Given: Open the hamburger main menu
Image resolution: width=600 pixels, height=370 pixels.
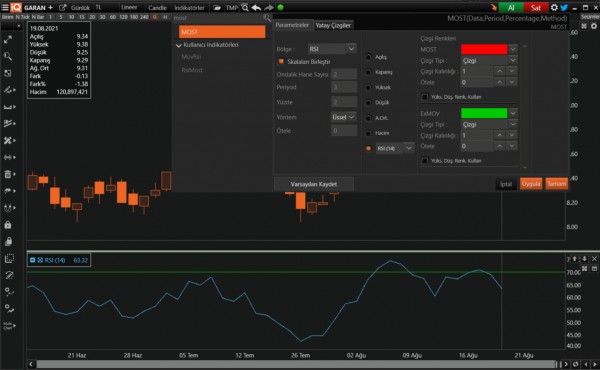Looking at the screenshot, I should 5,7.
